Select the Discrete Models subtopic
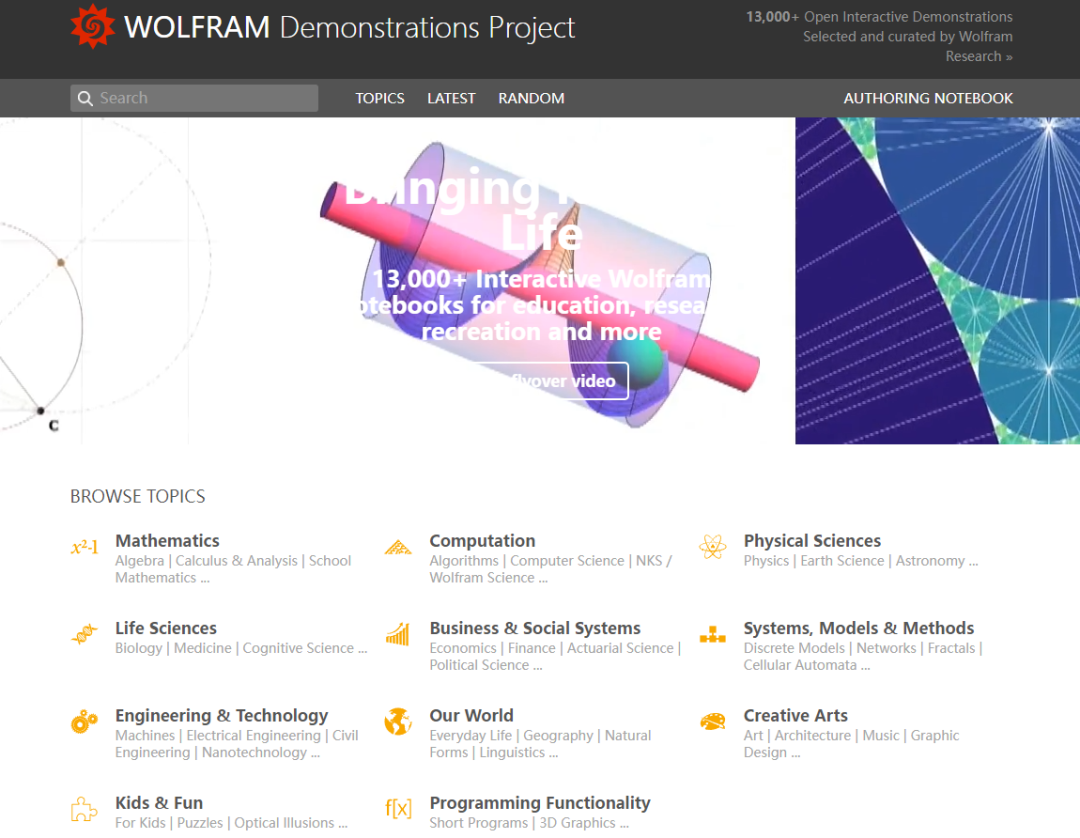 pyautogui.click(x=794, y=648)
